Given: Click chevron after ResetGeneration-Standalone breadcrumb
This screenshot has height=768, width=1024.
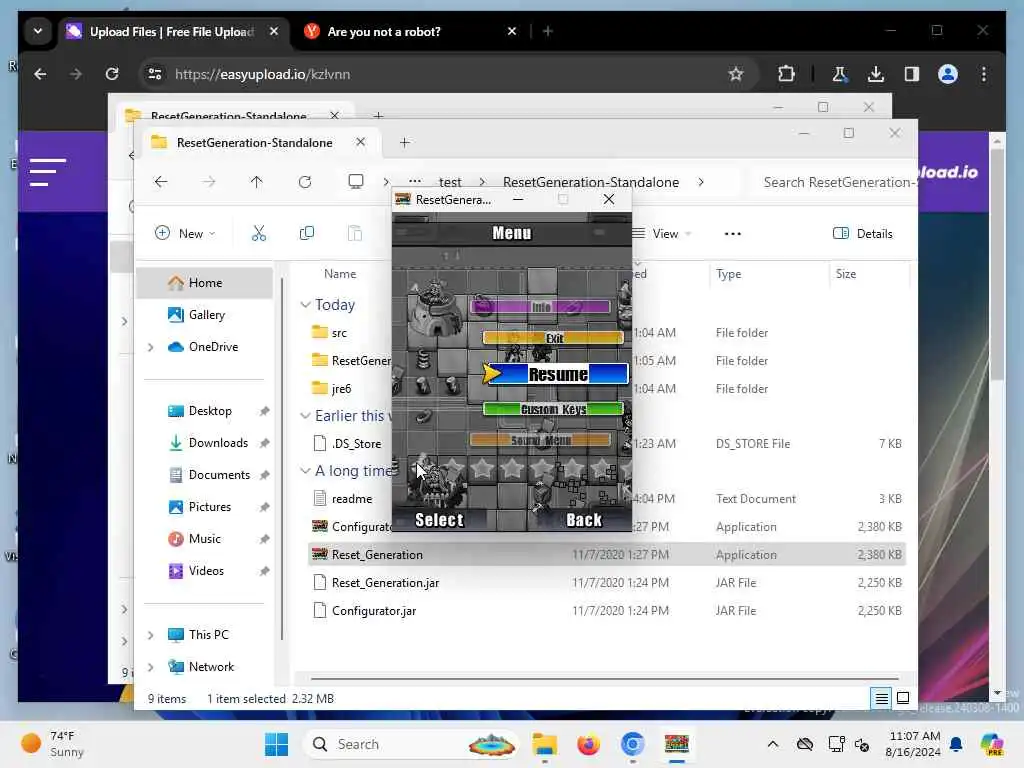Looking at the screenshot, I should (x=701, y=182).
